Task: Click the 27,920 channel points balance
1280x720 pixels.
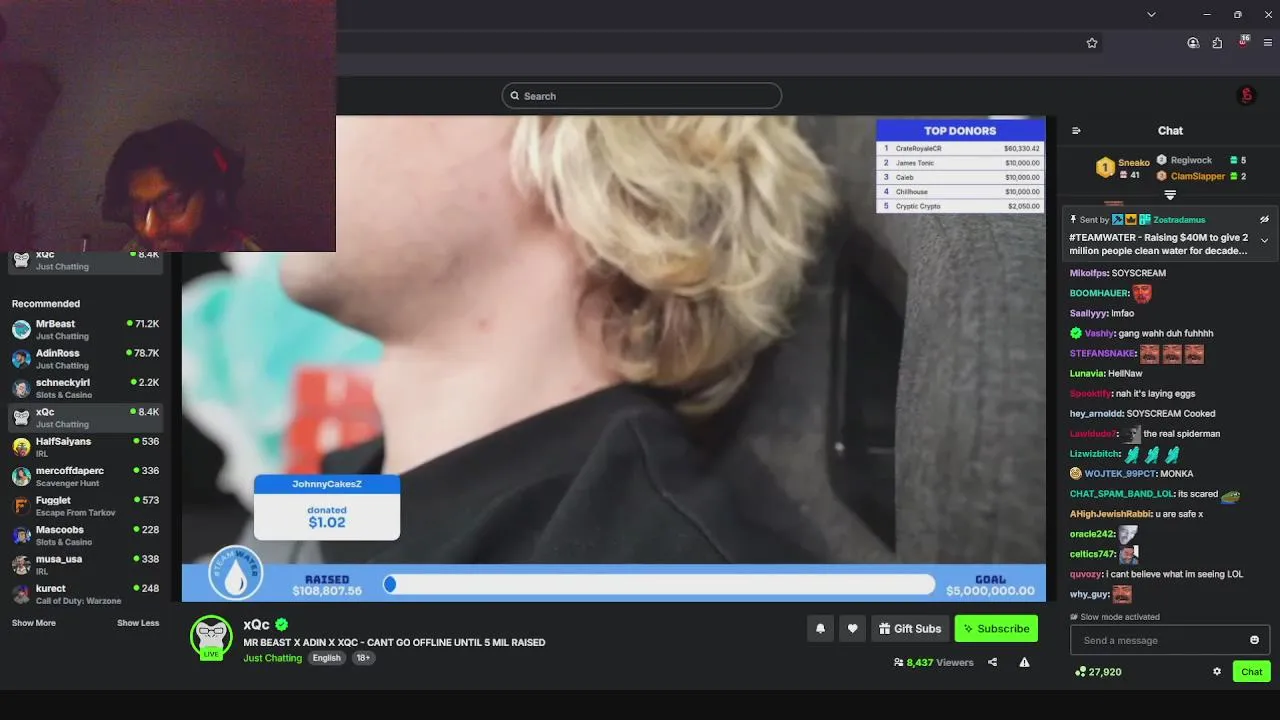Action: click(1098, 672)
